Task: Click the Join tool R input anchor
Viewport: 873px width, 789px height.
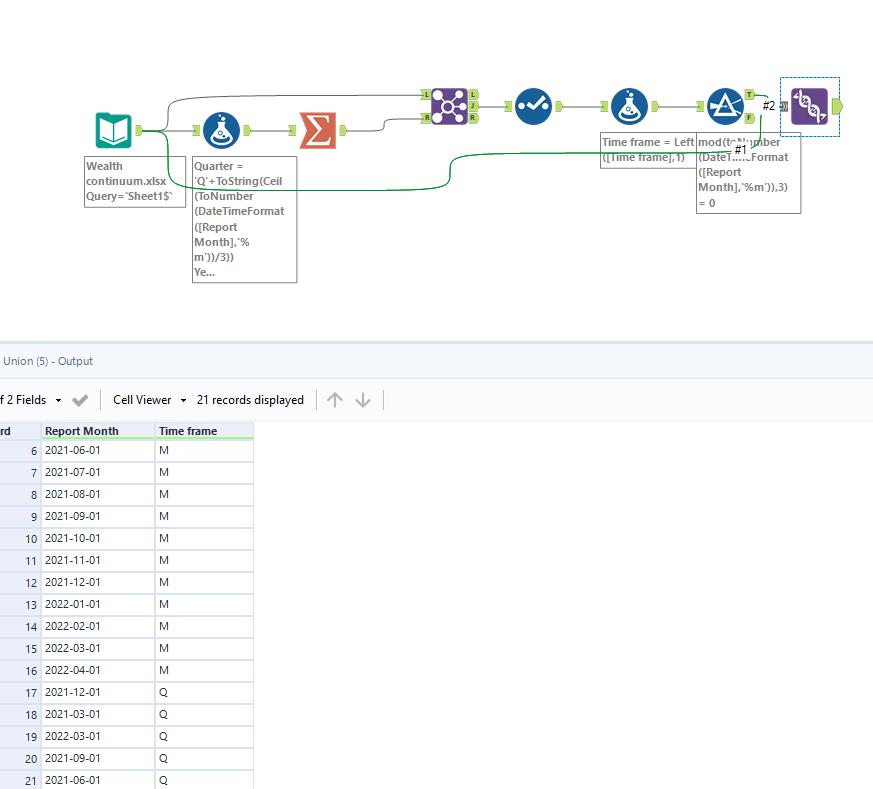Action: (x=426, y=117)
